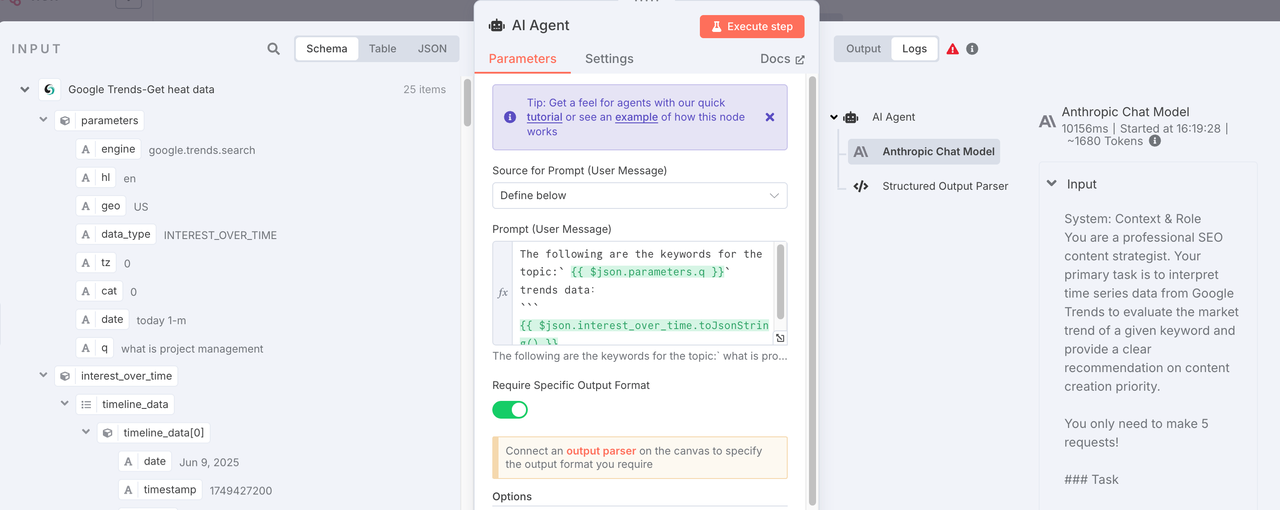
Task: Collapse the parameters tree group
Action: [x=44, y=121]
